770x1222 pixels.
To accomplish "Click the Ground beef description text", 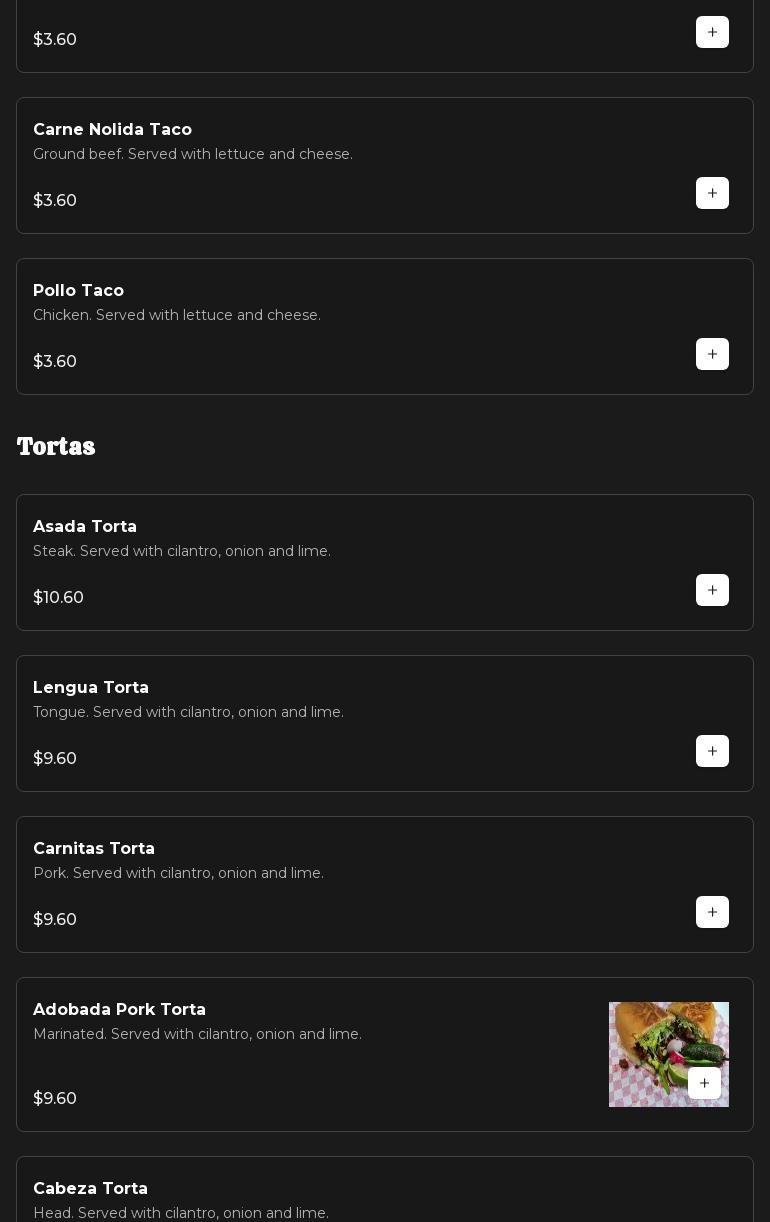I will (193, 154).
